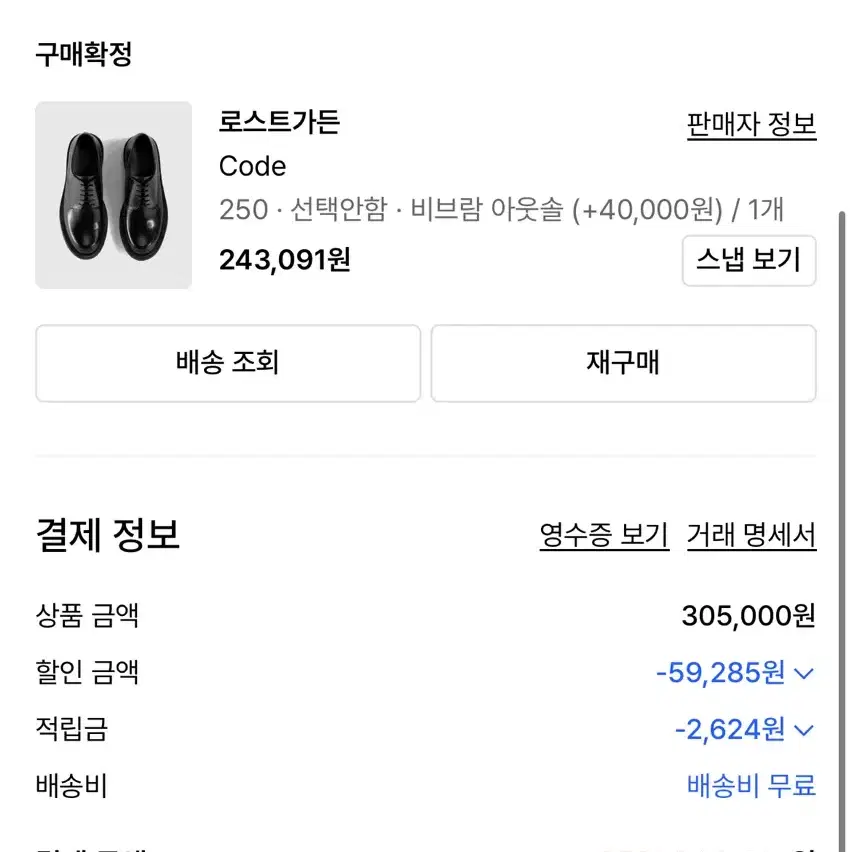Viewport: 852px width, 852px height.
Task: Tap the 비브람 아웃솔 option description line
Action: 501,210
